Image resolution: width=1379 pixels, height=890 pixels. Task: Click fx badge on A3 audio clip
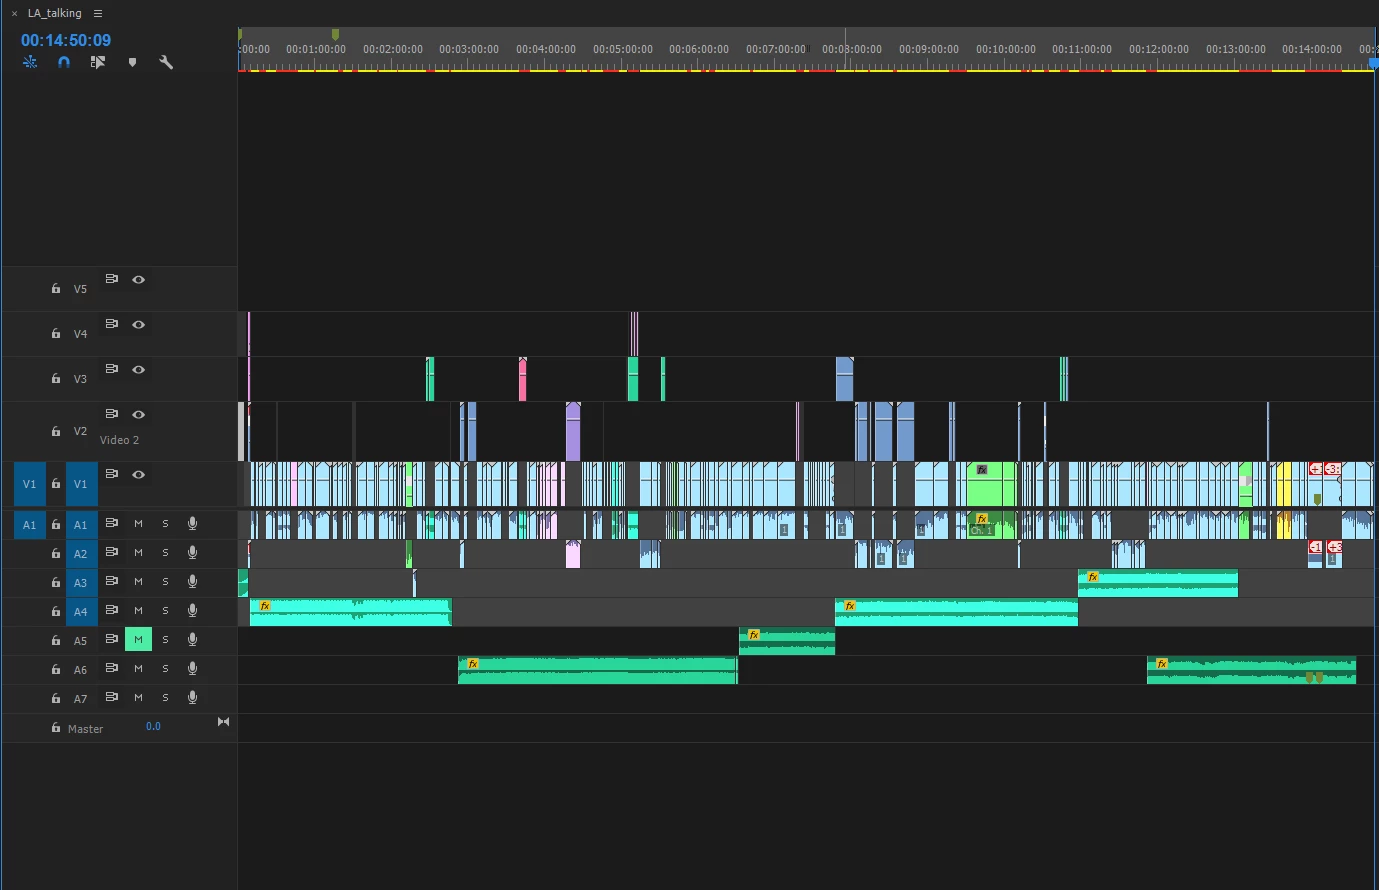tap(1093, 577)
